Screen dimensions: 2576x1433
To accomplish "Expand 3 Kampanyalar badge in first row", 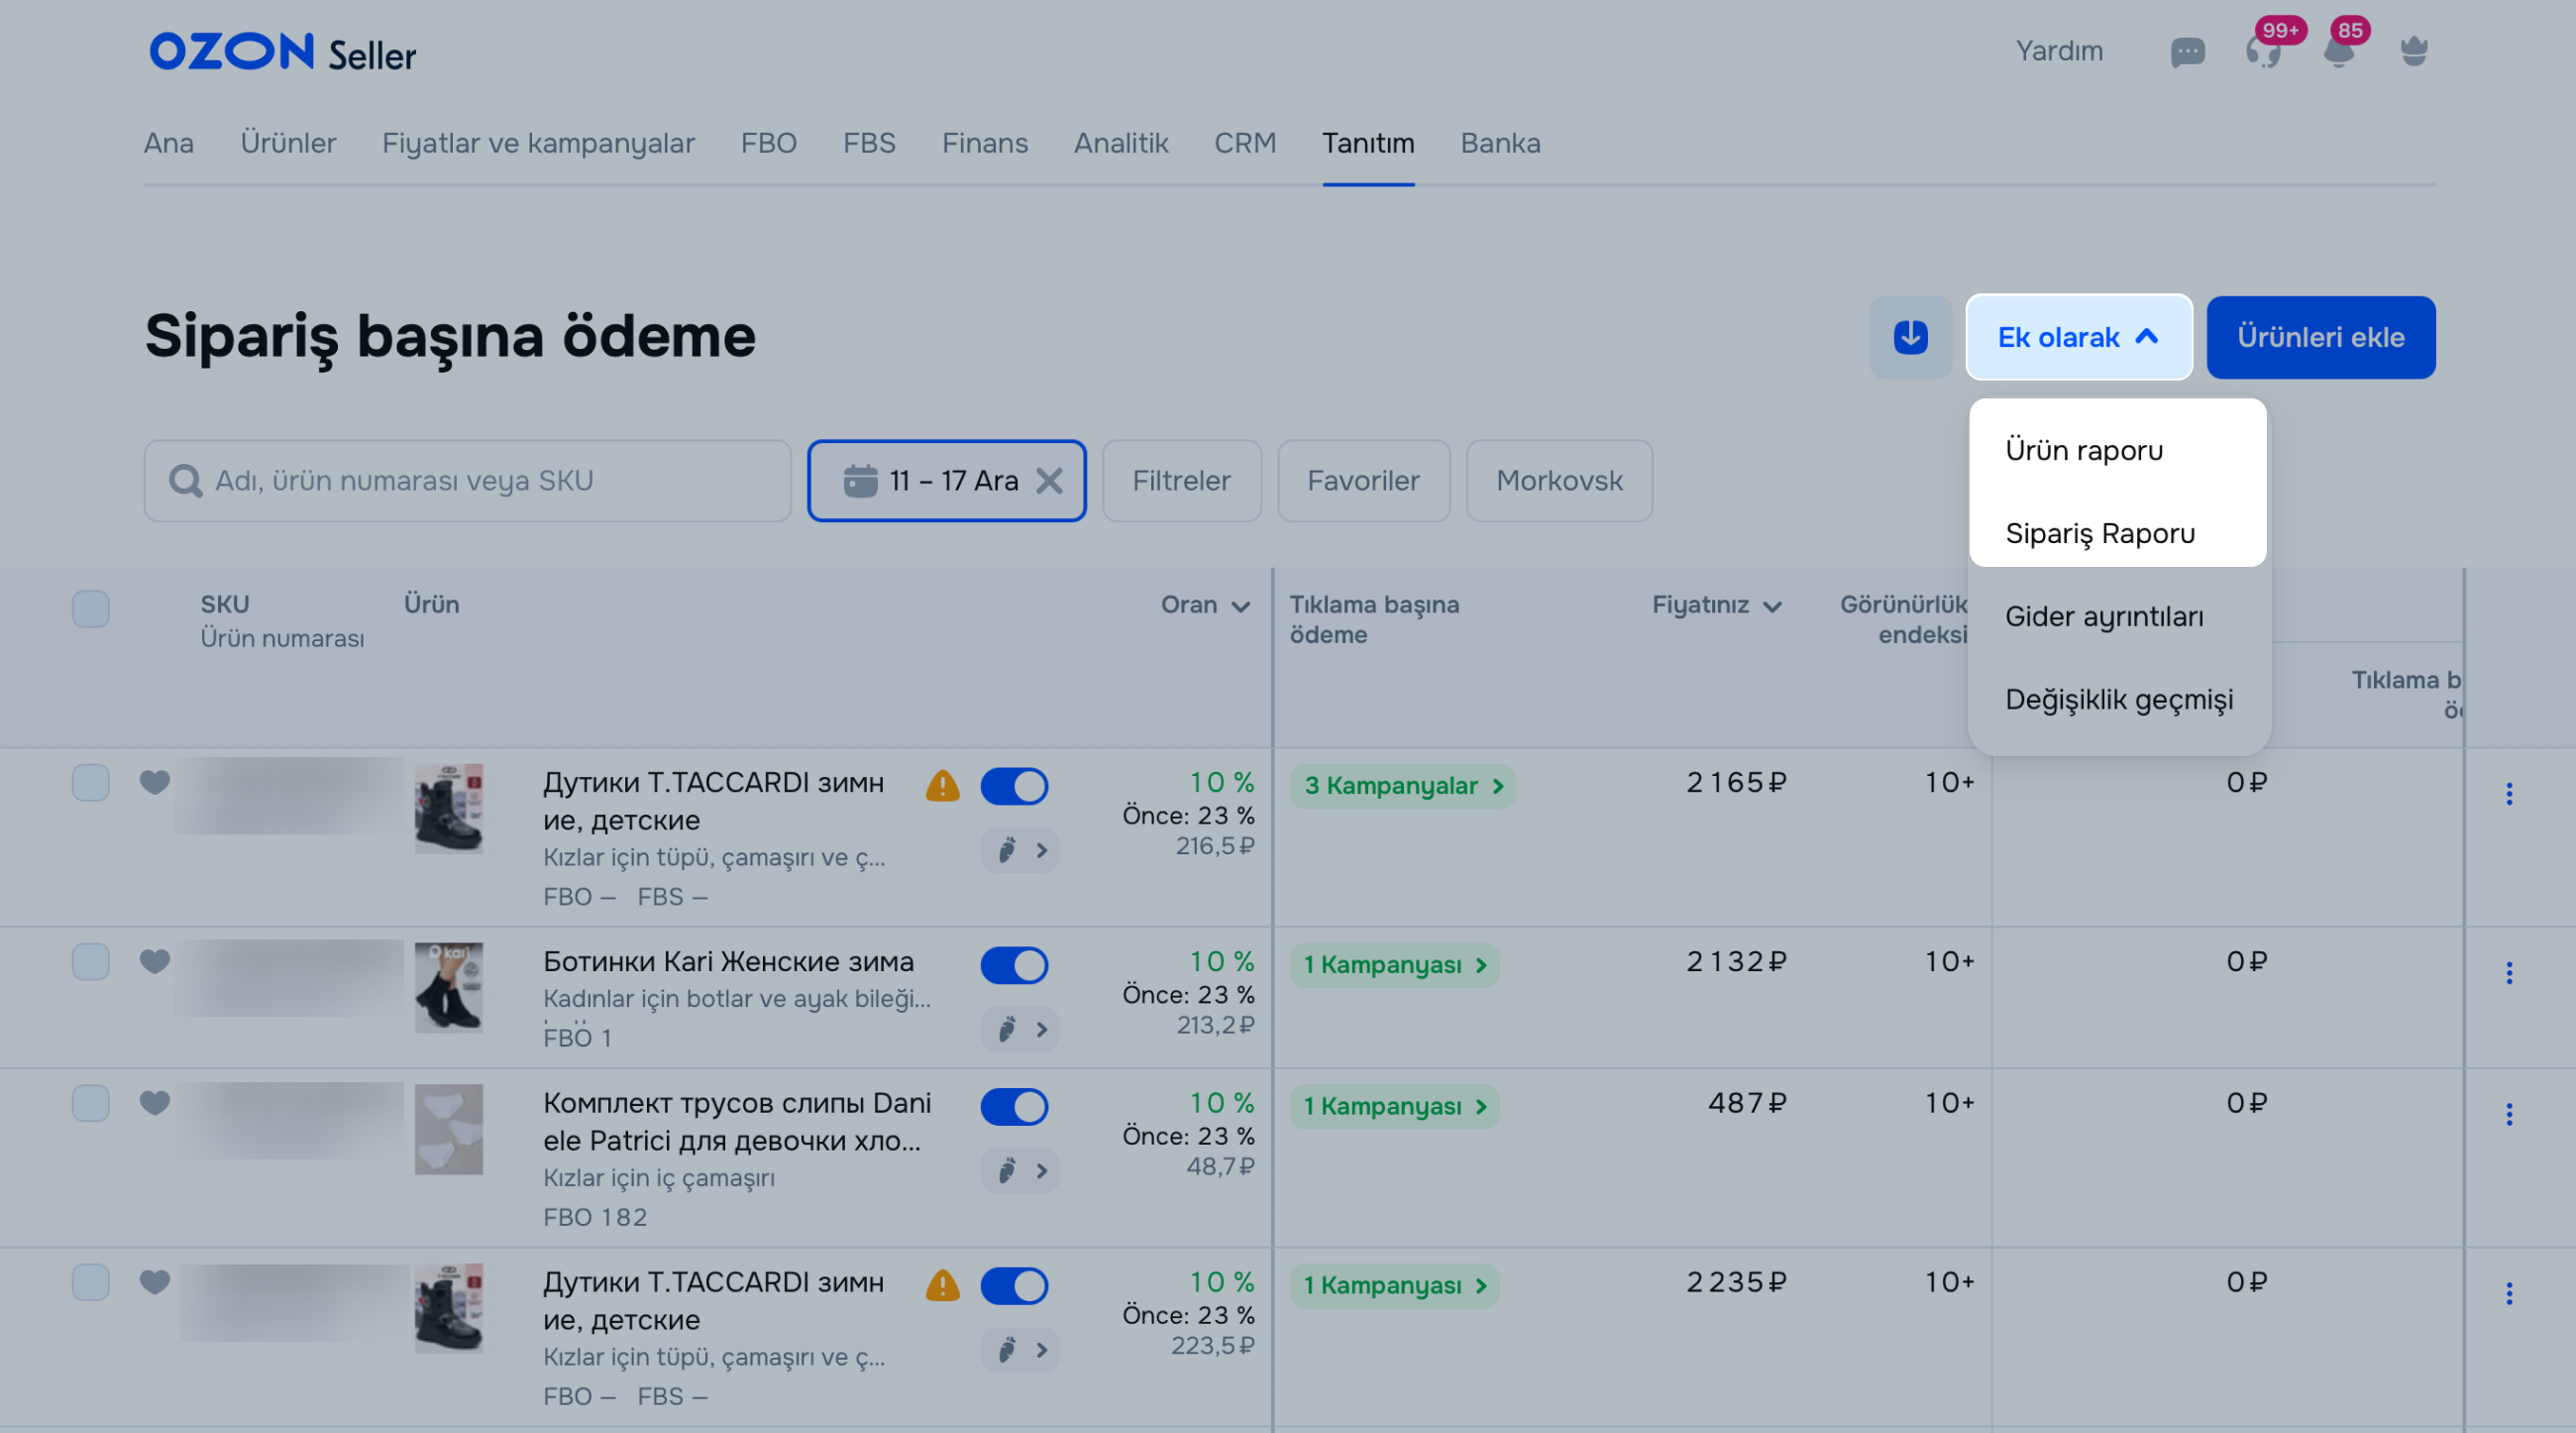I will pos(1402,786).
